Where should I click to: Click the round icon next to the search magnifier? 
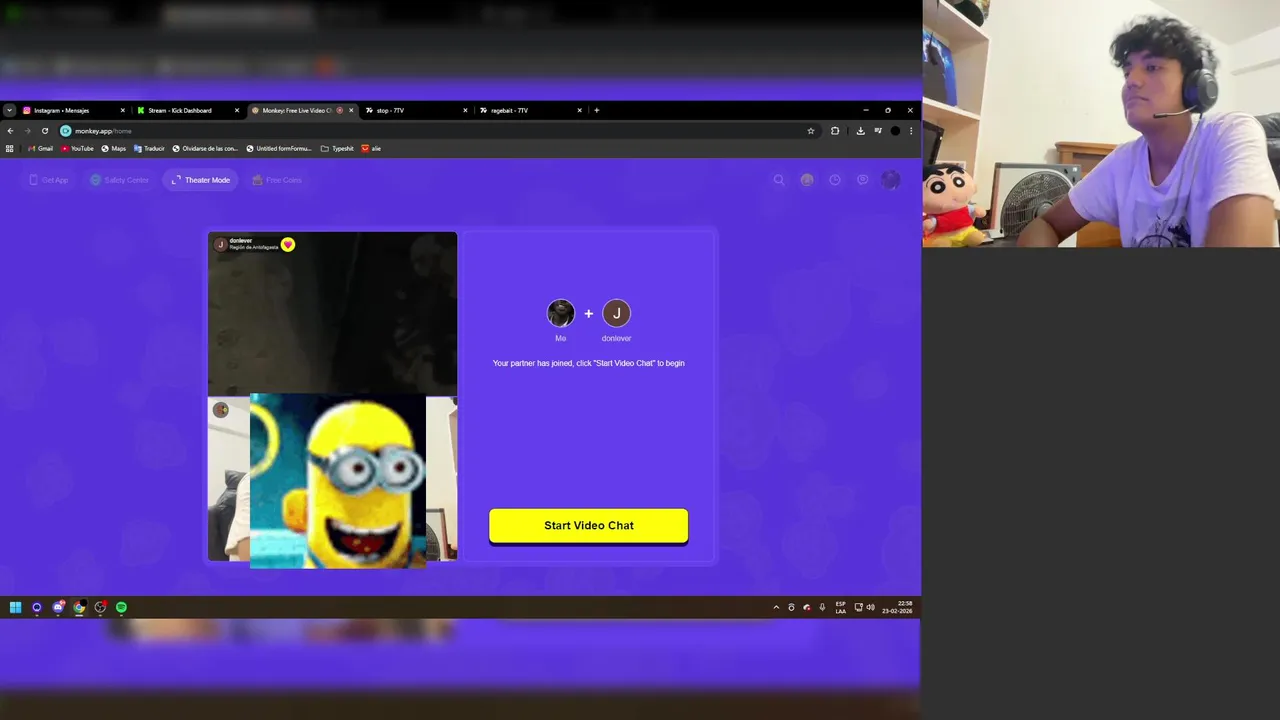tap(807, 180)
